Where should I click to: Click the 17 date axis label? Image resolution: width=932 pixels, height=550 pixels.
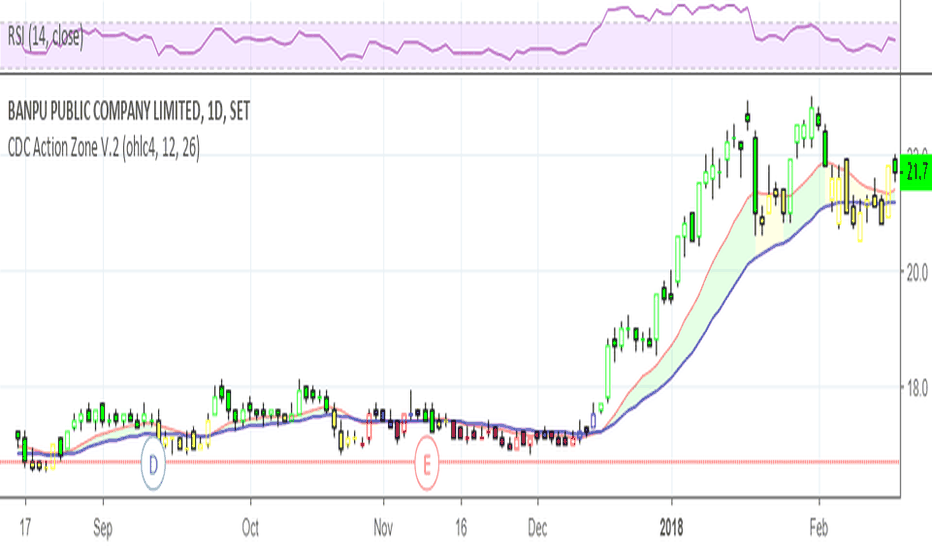pyautogui.click(x=24, y=528)
